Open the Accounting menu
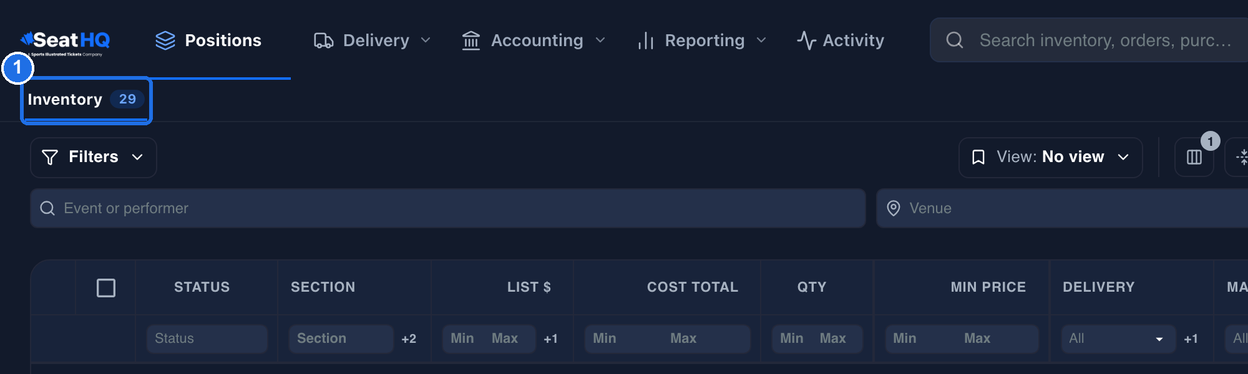The width and height of the screenshot is (1248, 374). 534,41
